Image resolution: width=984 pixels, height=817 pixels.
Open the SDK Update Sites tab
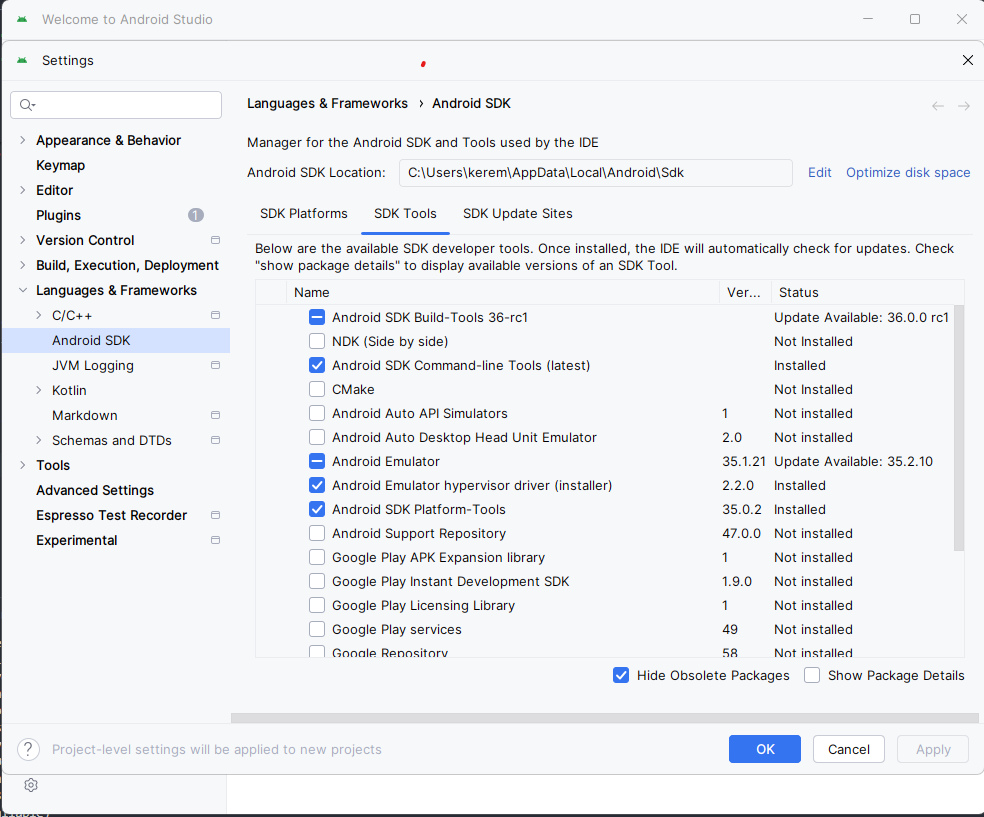(517, 213)
